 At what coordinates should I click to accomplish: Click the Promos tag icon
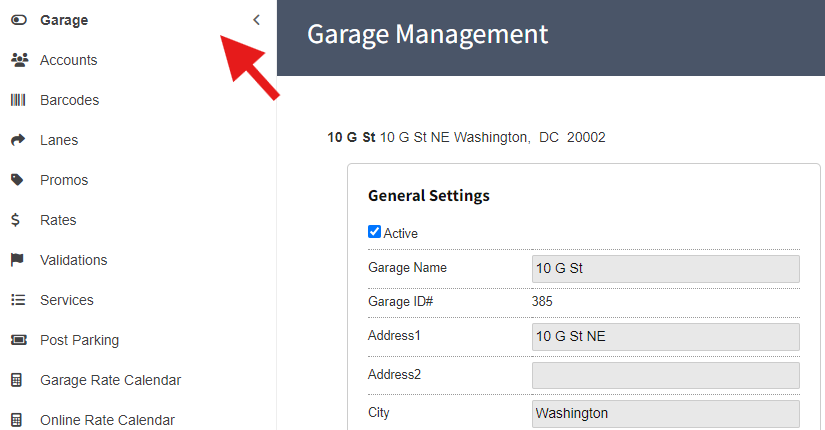click(17, 180)
